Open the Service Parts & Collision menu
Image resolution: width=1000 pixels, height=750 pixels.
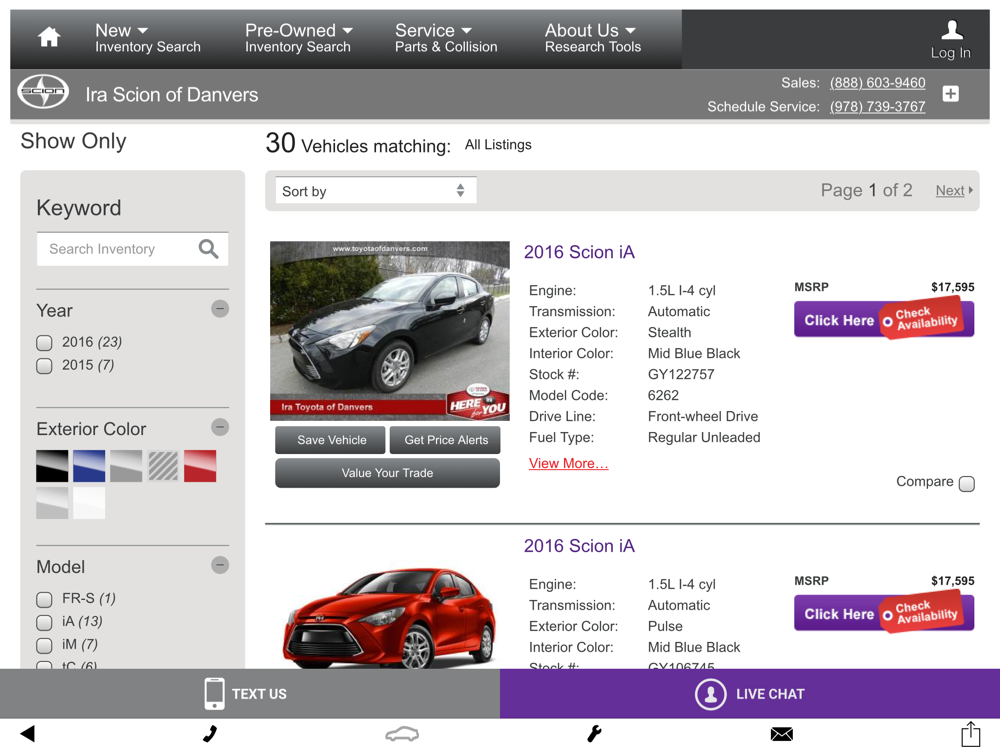point(446,38)
